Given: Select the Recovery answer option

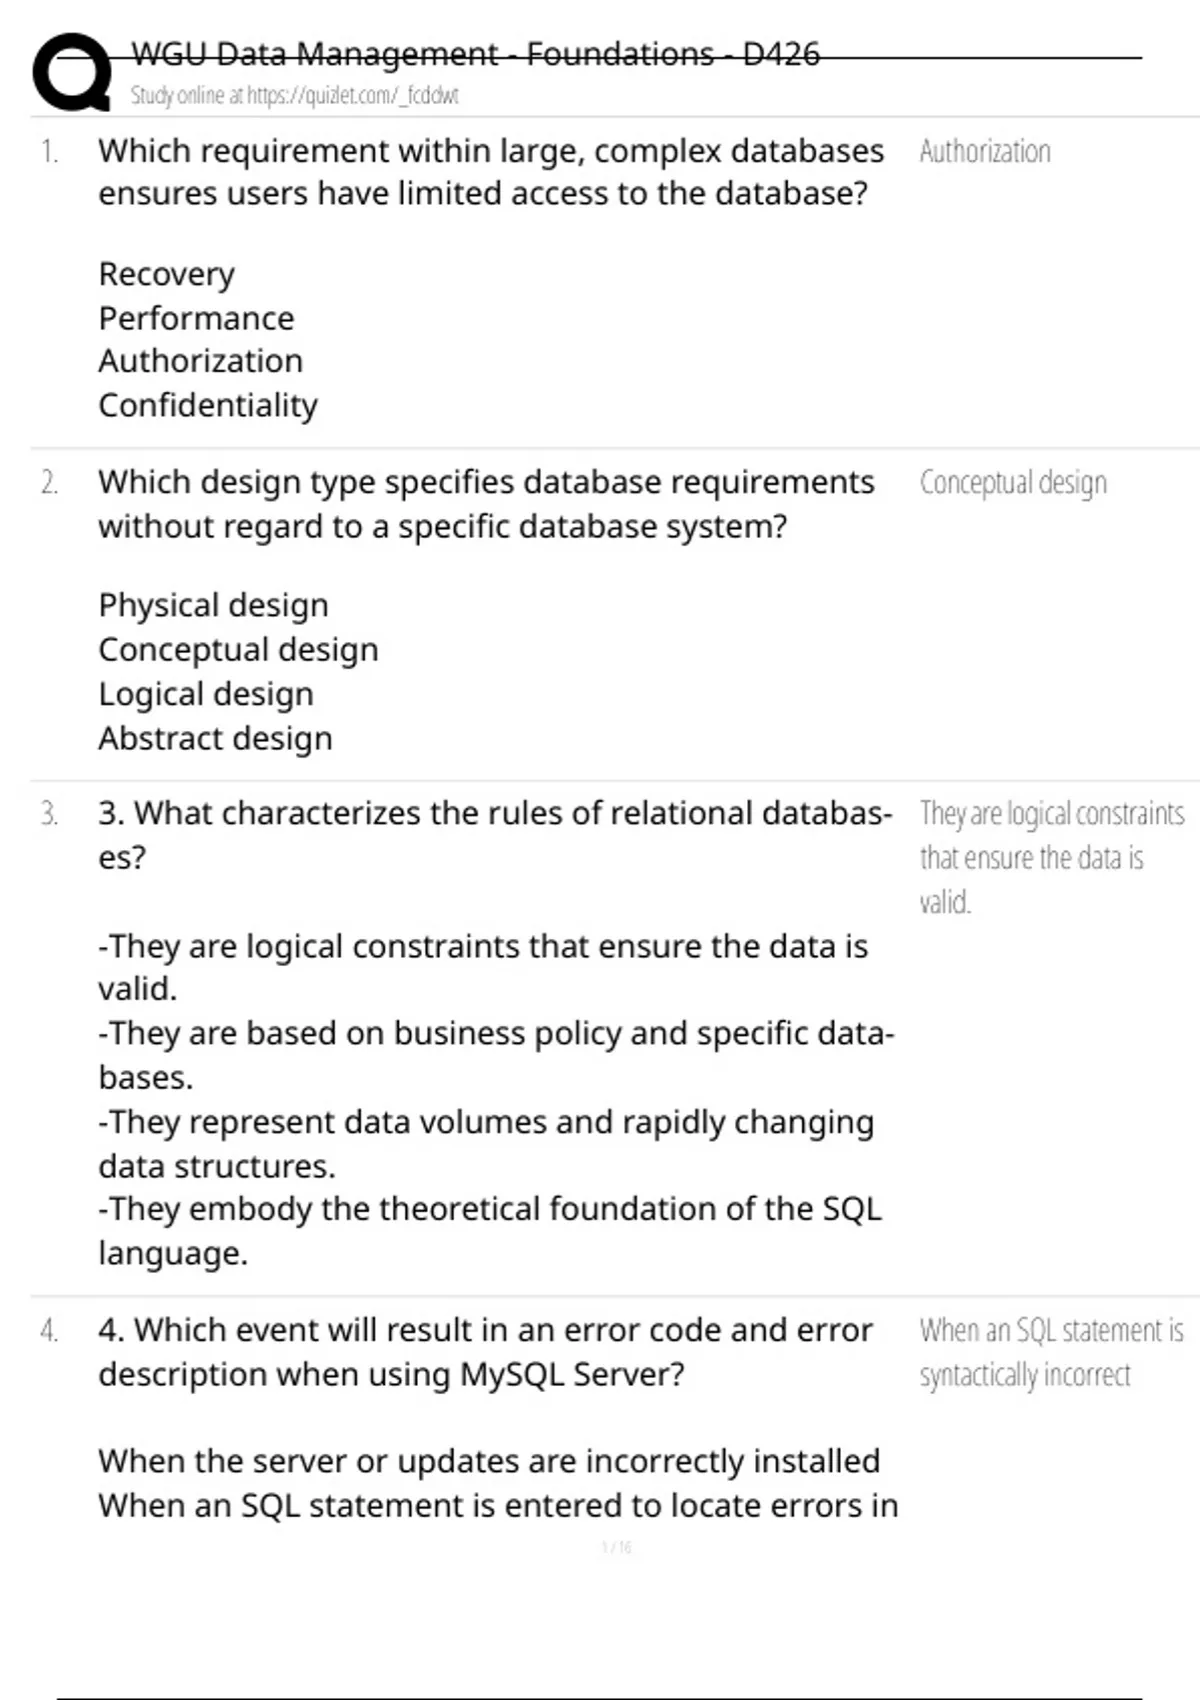Looking at the screenshot, I should click(x=166, y=274).
